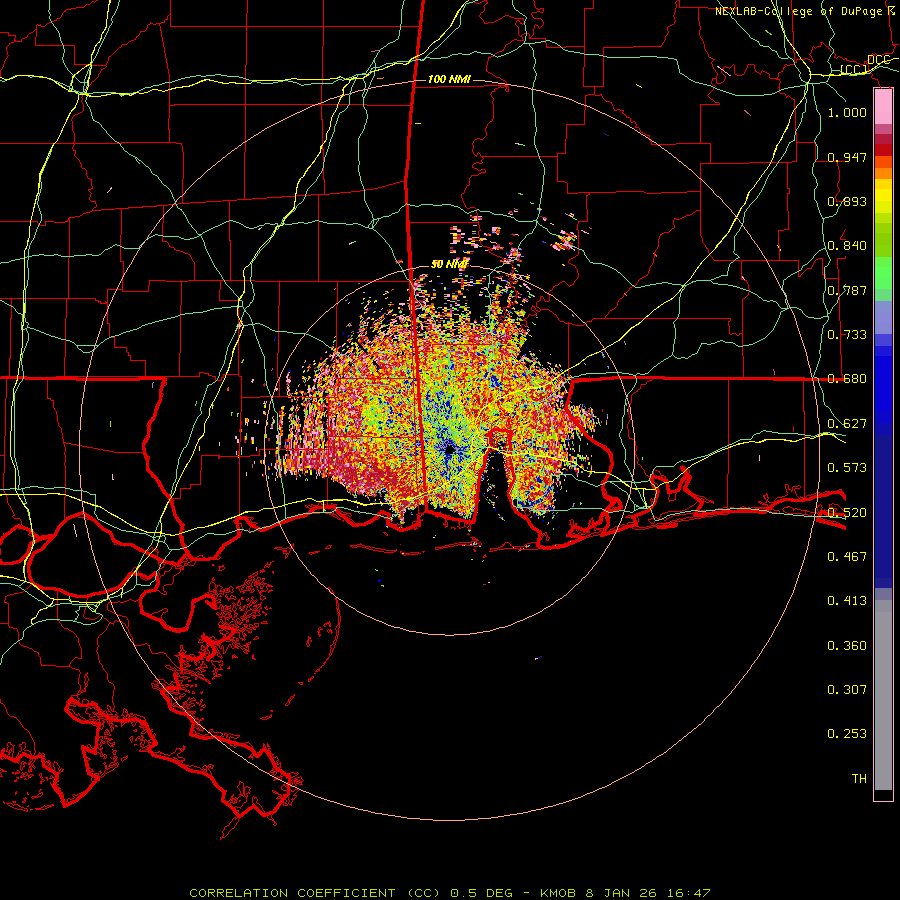Click the 0.360 scale value
This screenshot has width=900, height=900.
(x=847, y=646)
